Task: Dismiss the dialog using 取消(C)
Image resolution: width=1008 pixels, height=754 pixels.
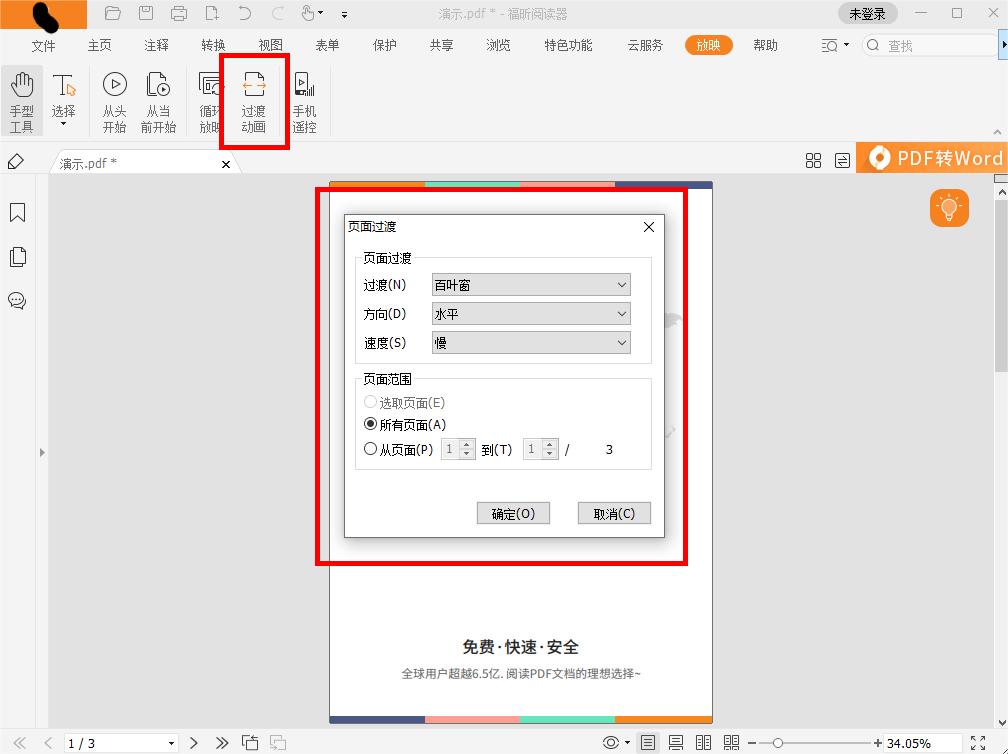Action: coord(614,512)
